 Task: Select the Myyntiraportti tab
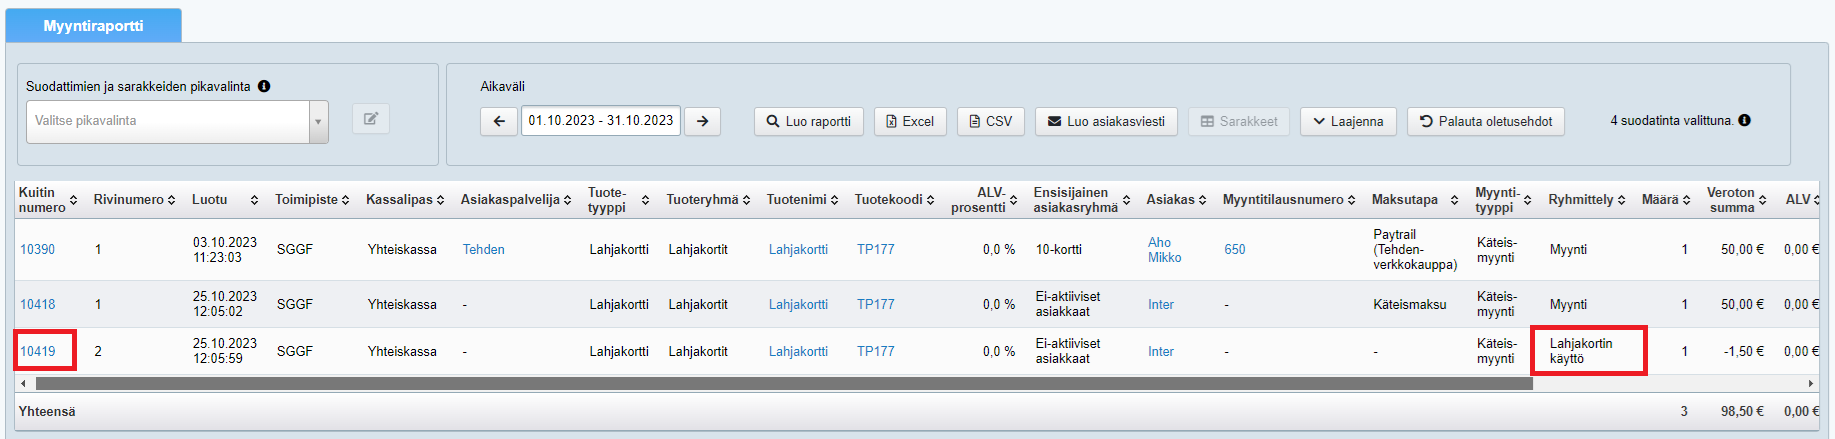(93, 26)
